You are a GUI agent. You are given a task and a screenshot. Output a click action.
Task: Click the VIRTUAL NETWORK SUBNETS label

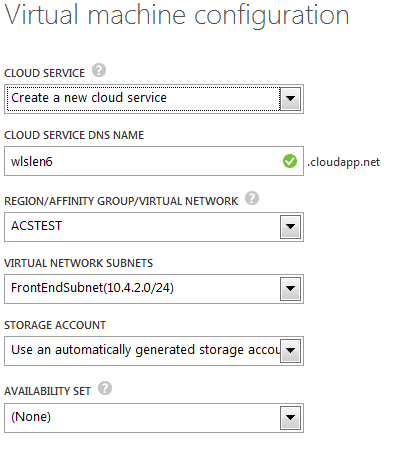[x=78, y=263]
